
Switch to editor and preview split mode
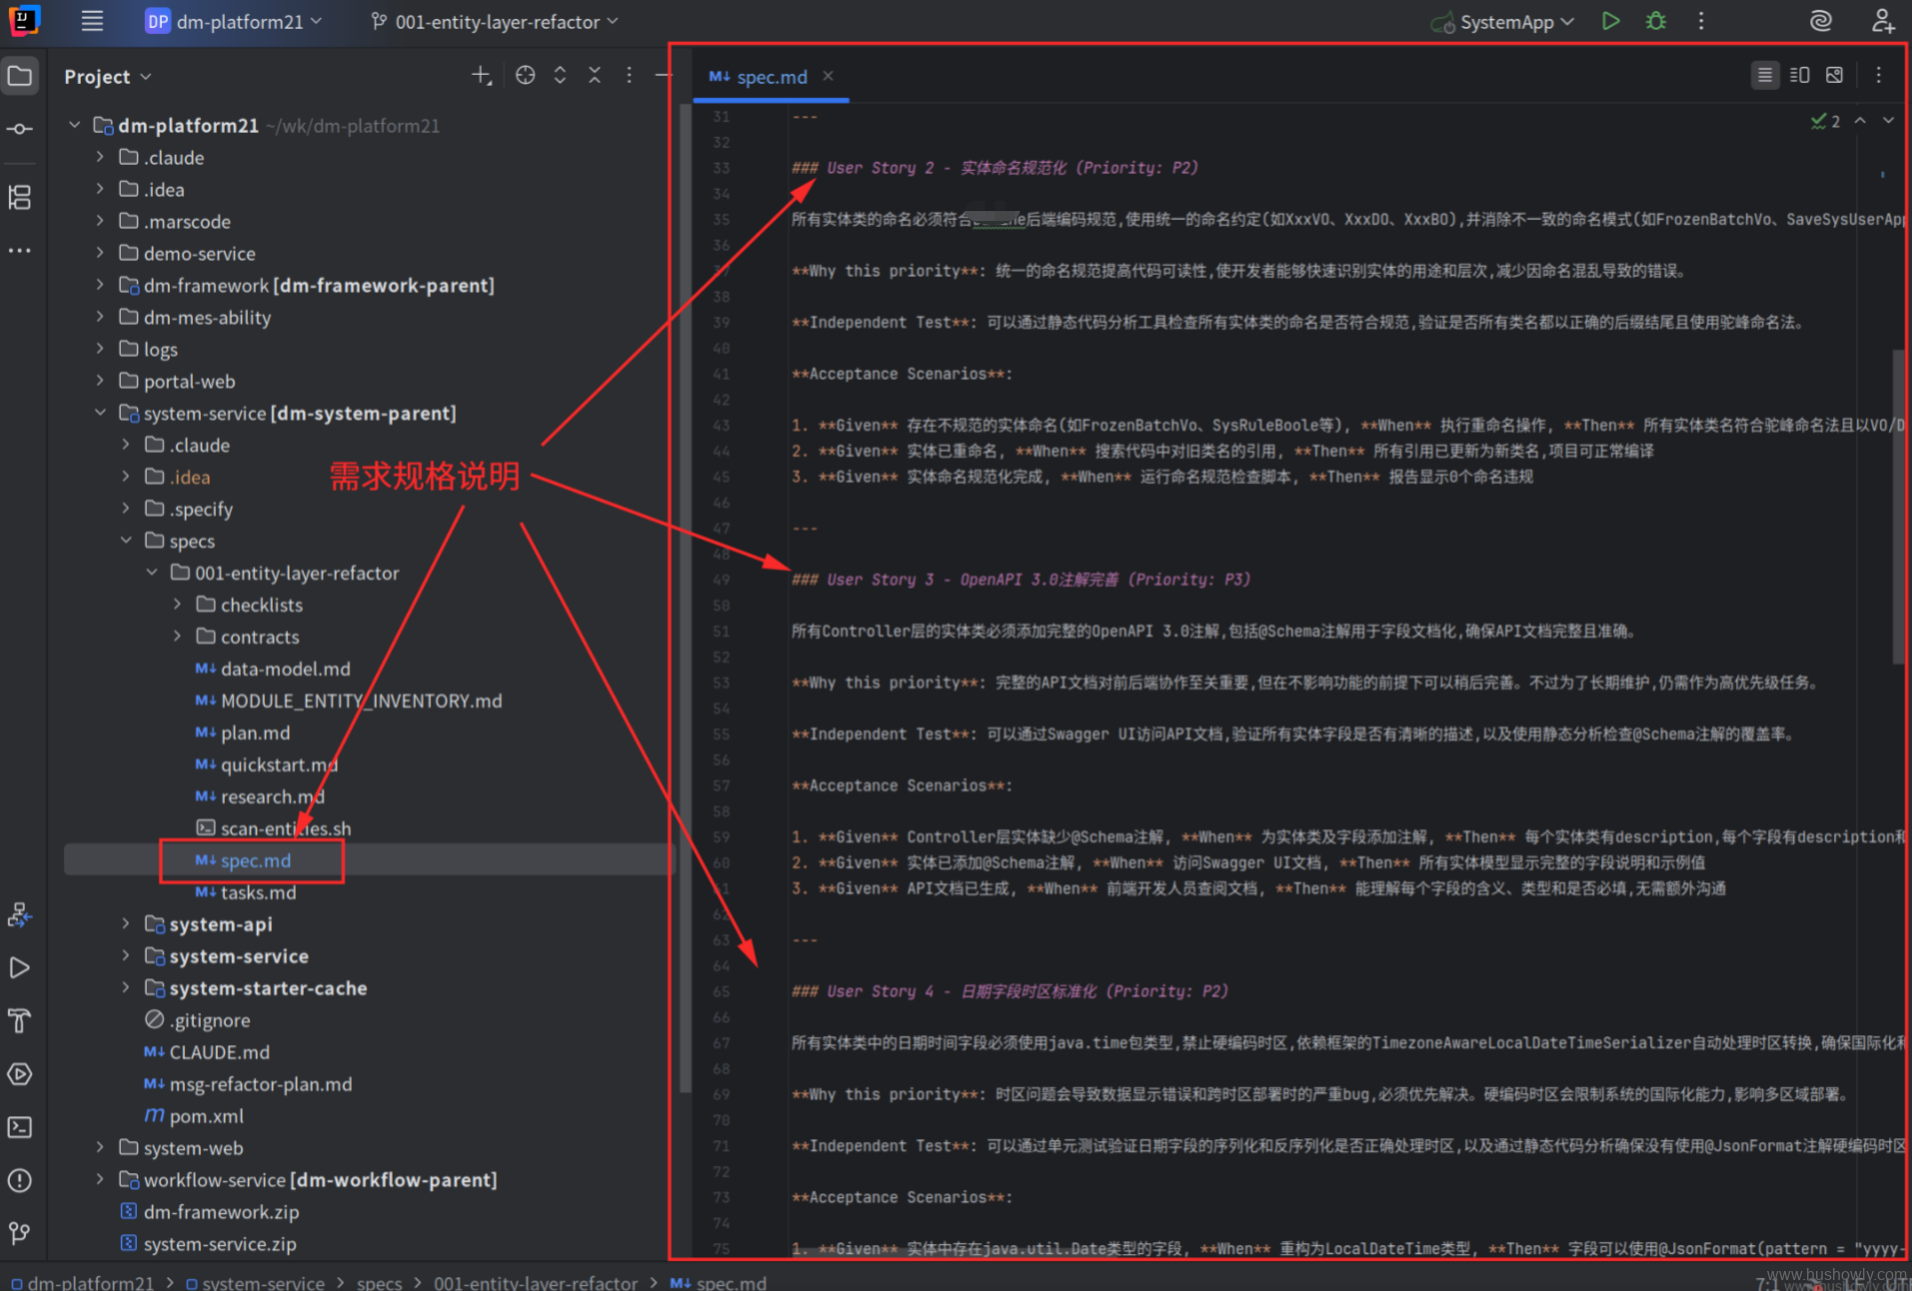click(x=1799, y=76)
